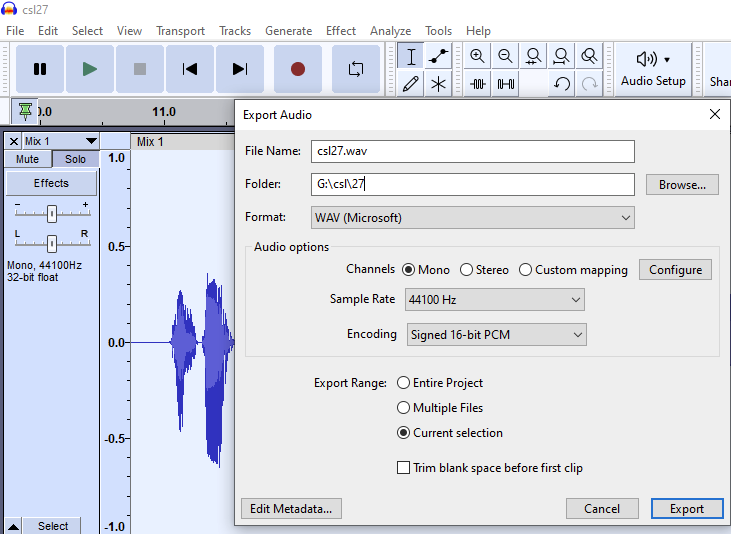Enable Trim blank space before first clip
This screenshot has height=534, width=731.
[x=404, y=468]
